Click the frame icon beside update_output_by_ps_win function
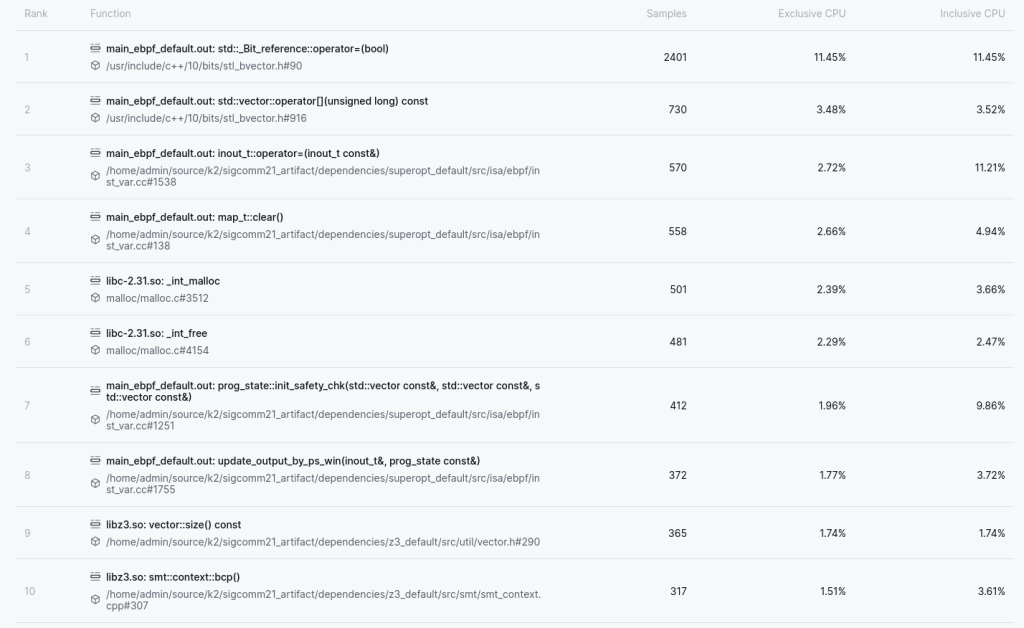The image size is (1024, 628). click(96, 461)
